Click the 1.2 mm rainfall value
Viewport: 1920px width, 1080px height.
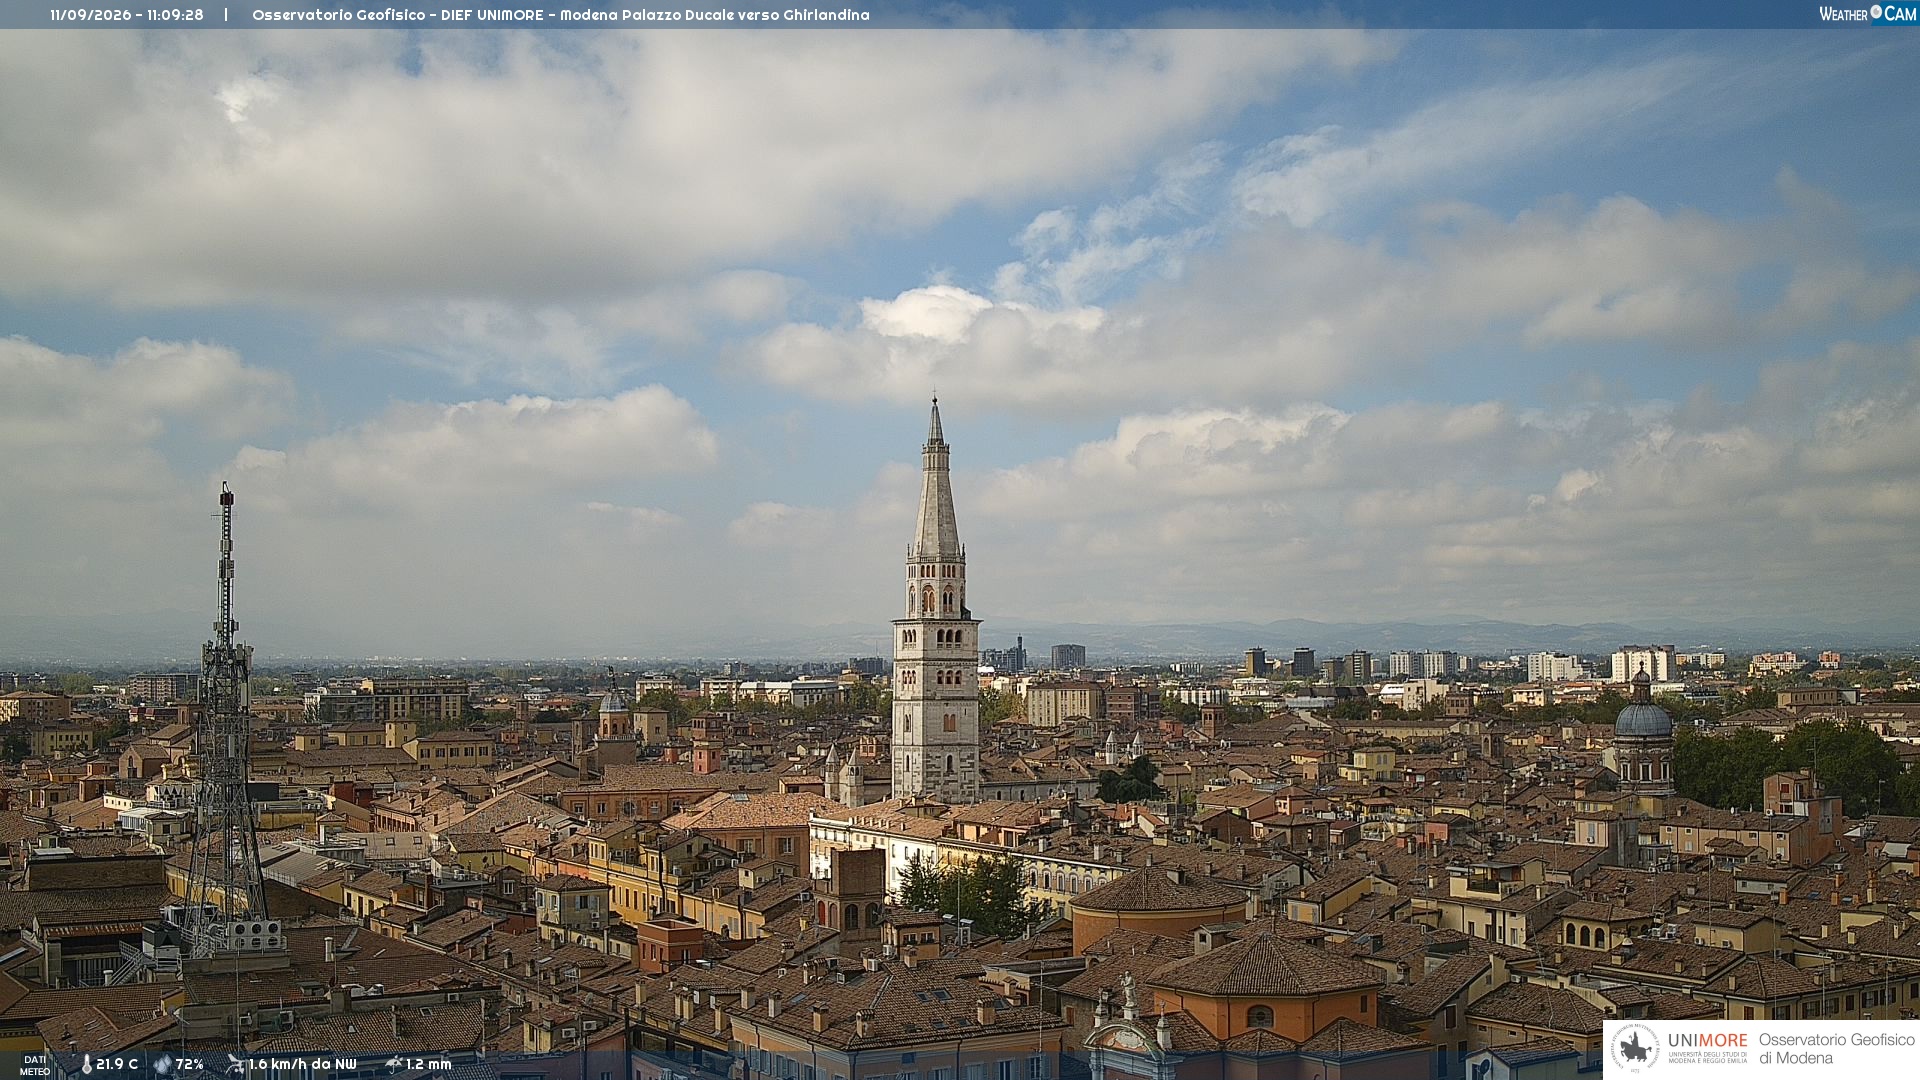pos(429,1064)
